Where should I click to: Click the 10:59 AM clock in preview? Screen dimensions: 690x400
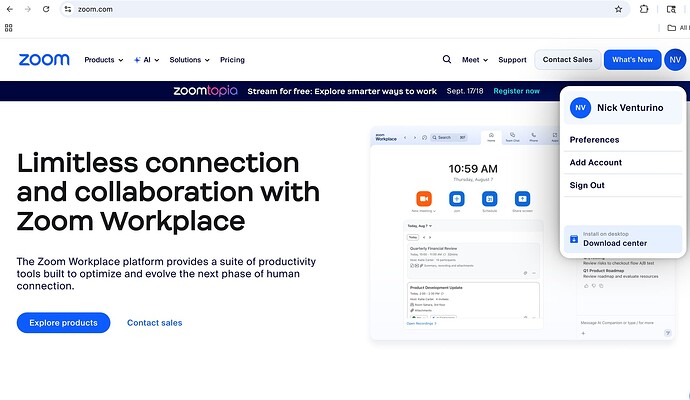click(473, 169)
